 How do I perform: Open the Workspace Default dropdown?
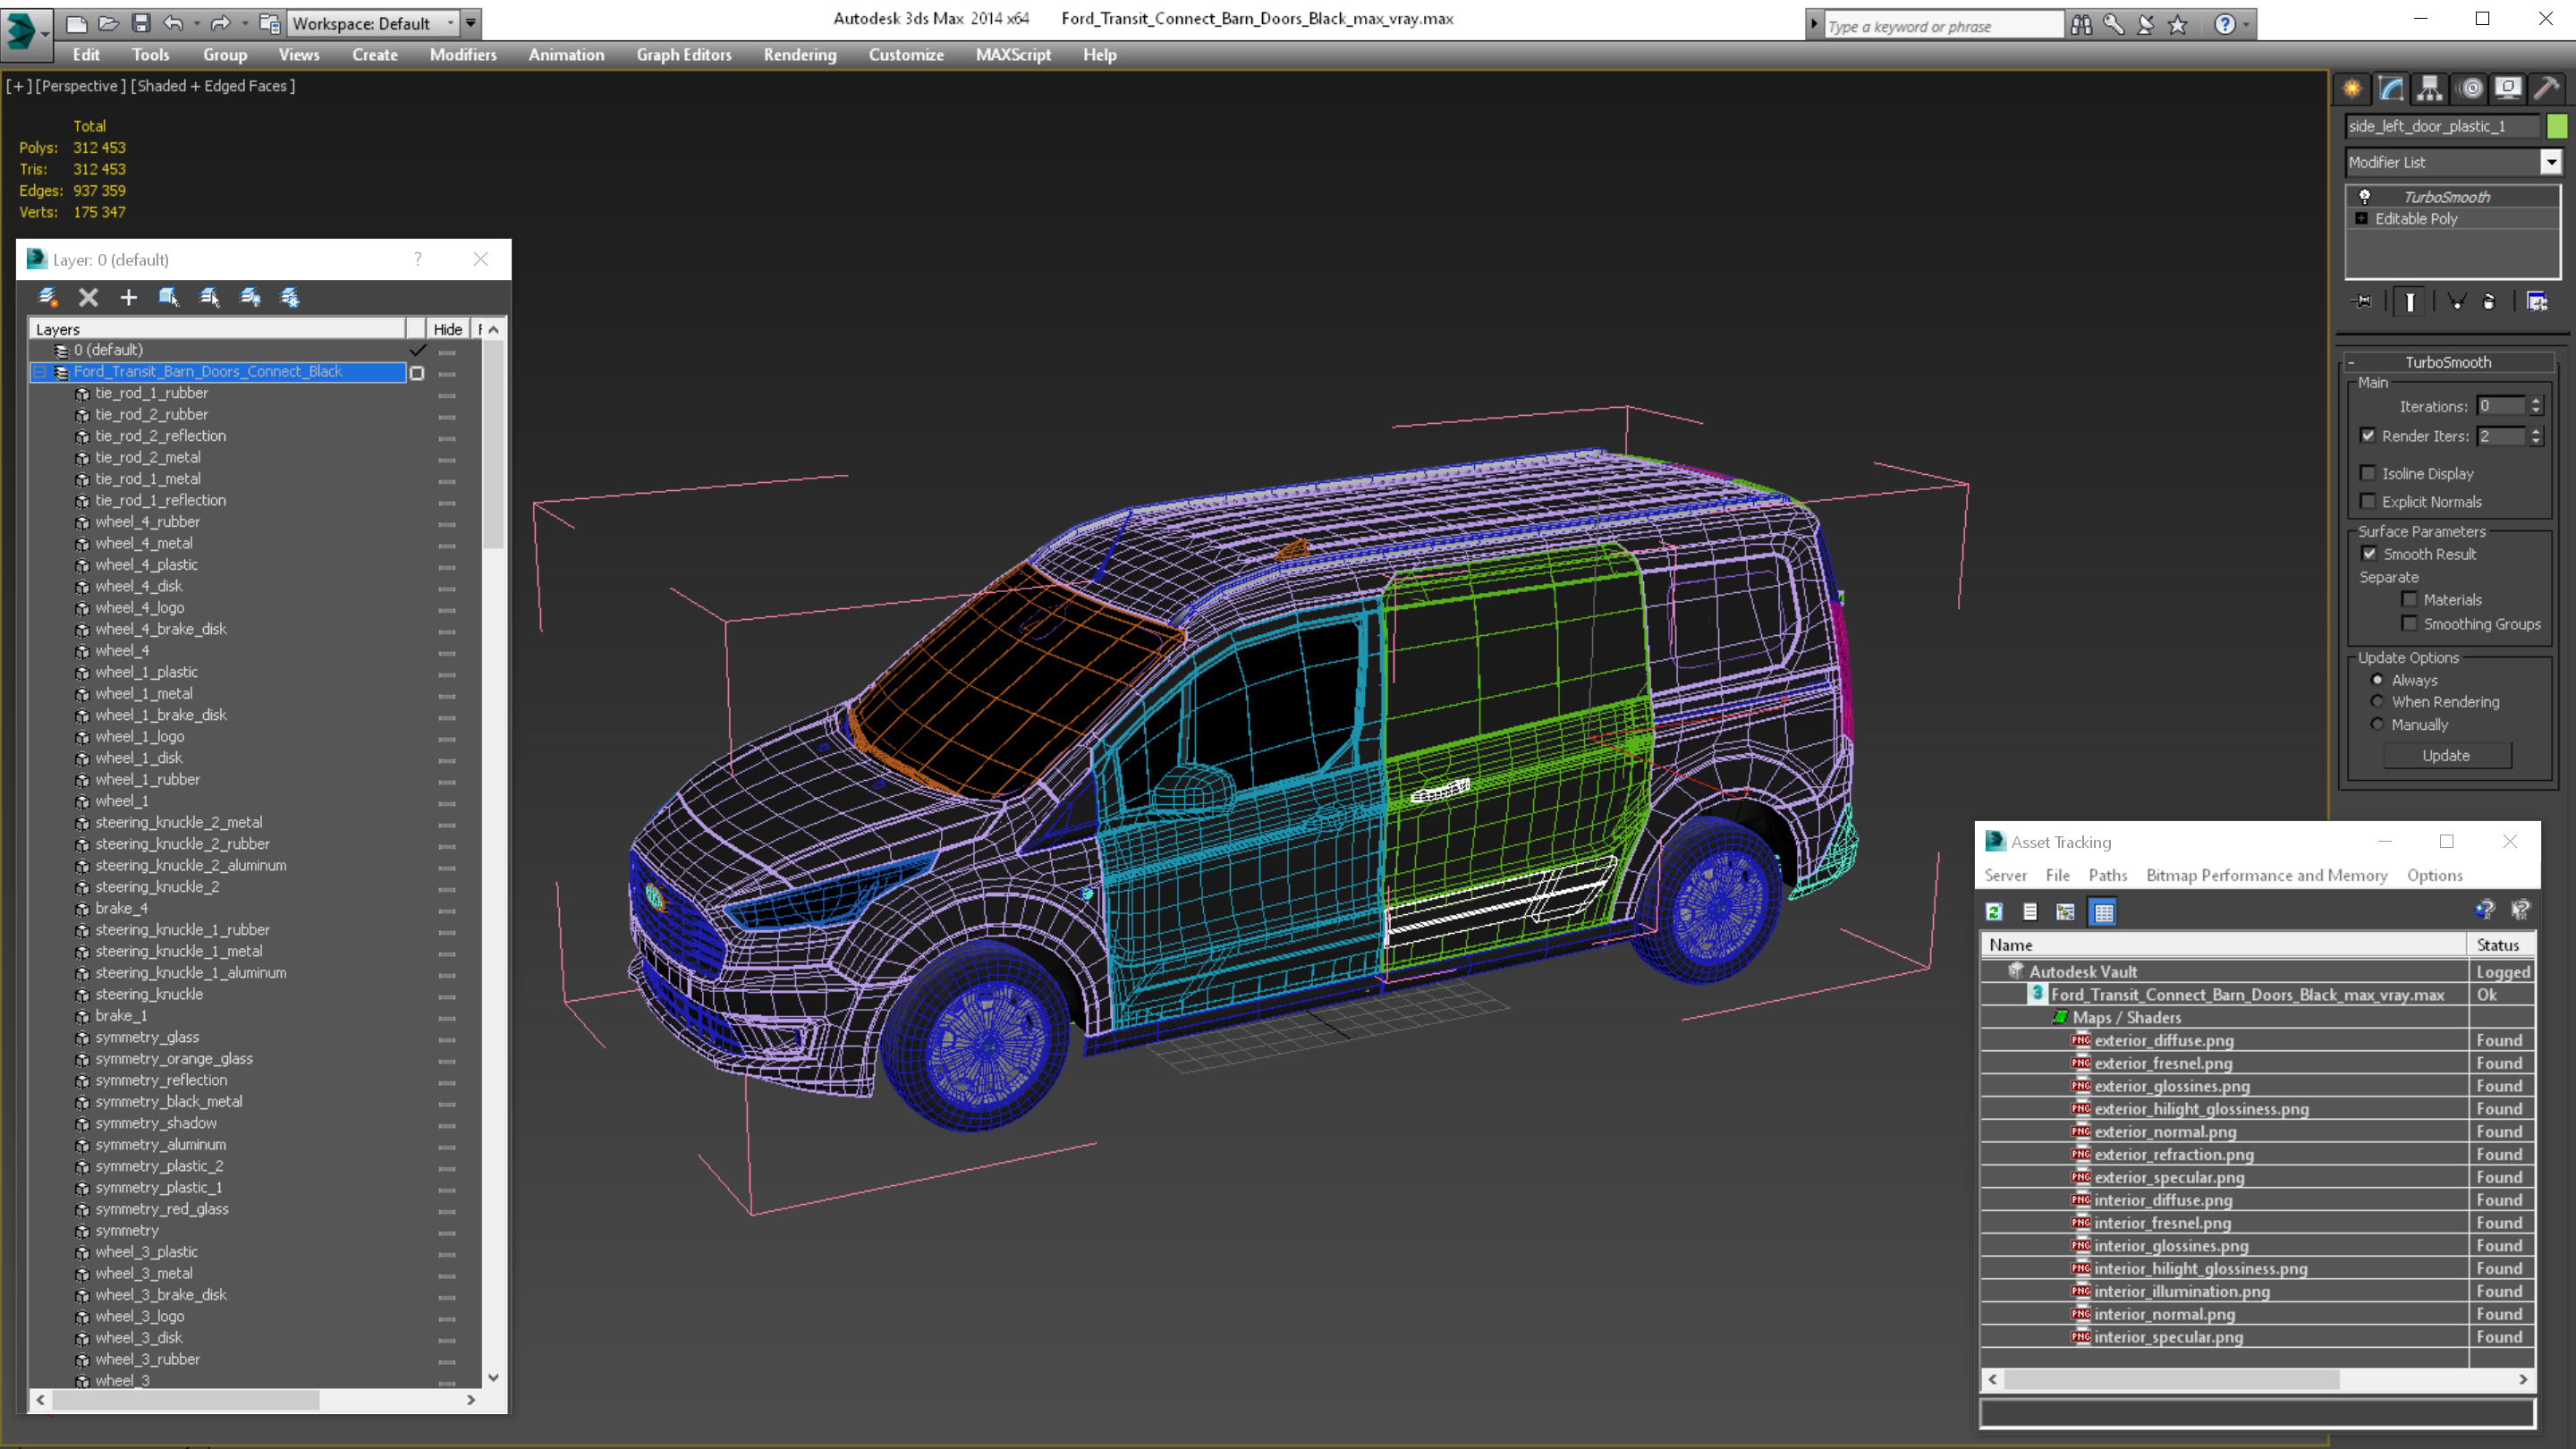(371, 23)
